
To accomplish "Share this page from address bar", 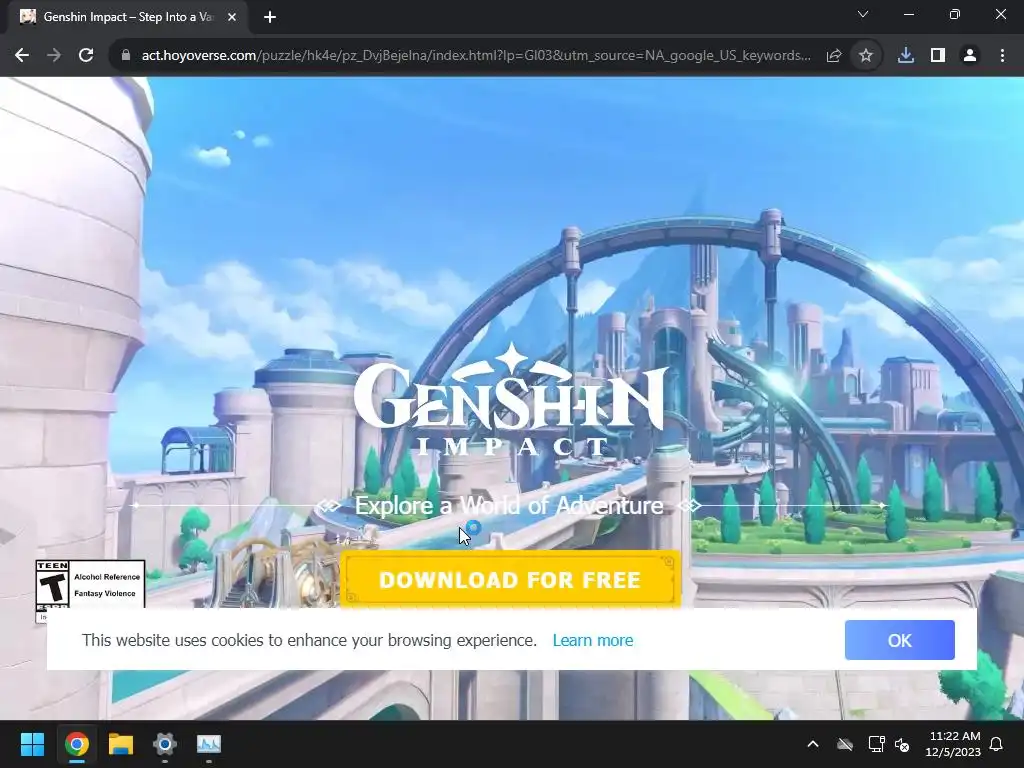I will click(833, 56).
